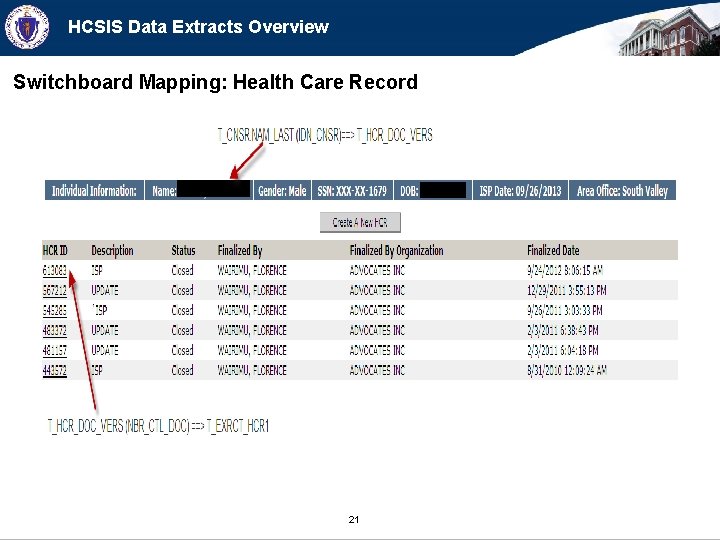Select finalized date 2/3/2011 6:38:43 PM
The width and height of the screenshot is (720, 540).
[562, 331]
